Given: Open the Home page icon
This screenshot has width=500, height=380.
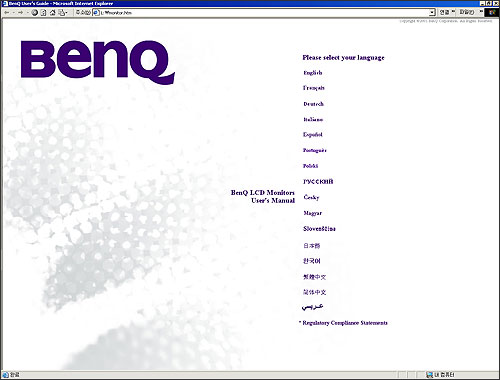Looking at the screenshot, I should pyautogui.click(x=52, y=13).
